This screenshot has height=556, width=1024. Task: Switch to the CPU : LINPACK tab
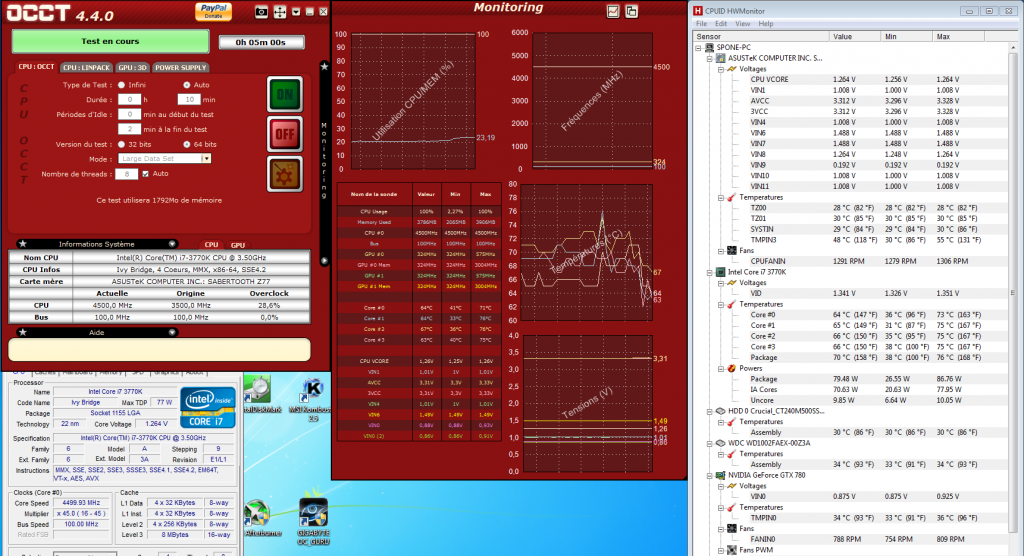tap(86, 67)
